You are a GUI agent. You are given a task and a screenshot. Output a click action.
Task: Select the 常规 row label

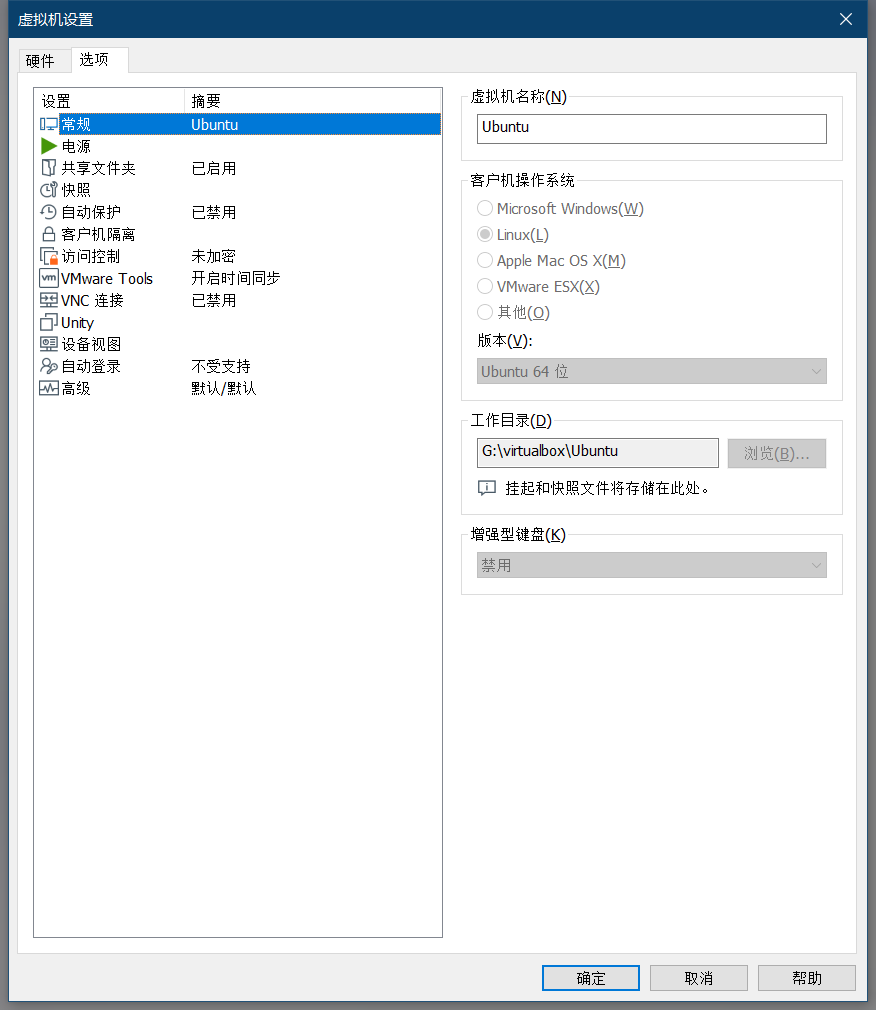(x=76, y=124)
